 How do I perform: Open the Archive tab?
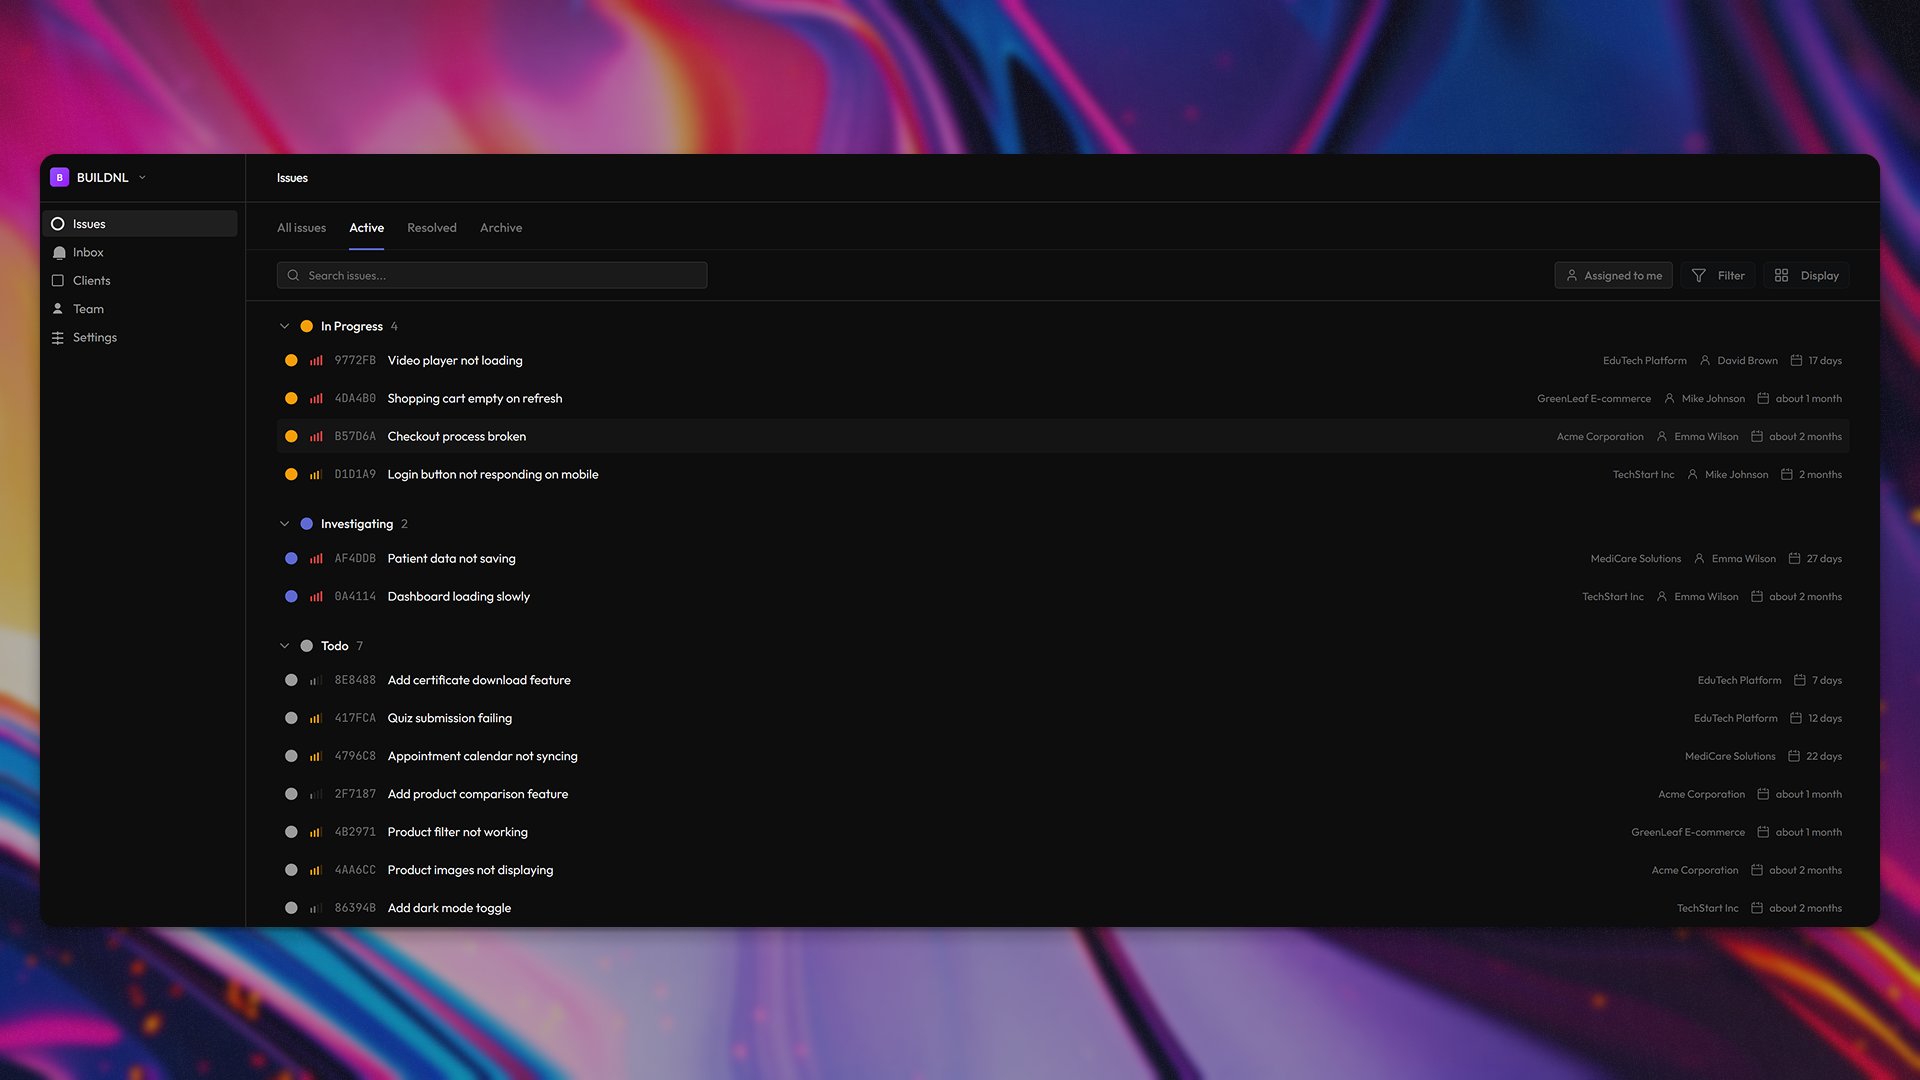[500, 227]
